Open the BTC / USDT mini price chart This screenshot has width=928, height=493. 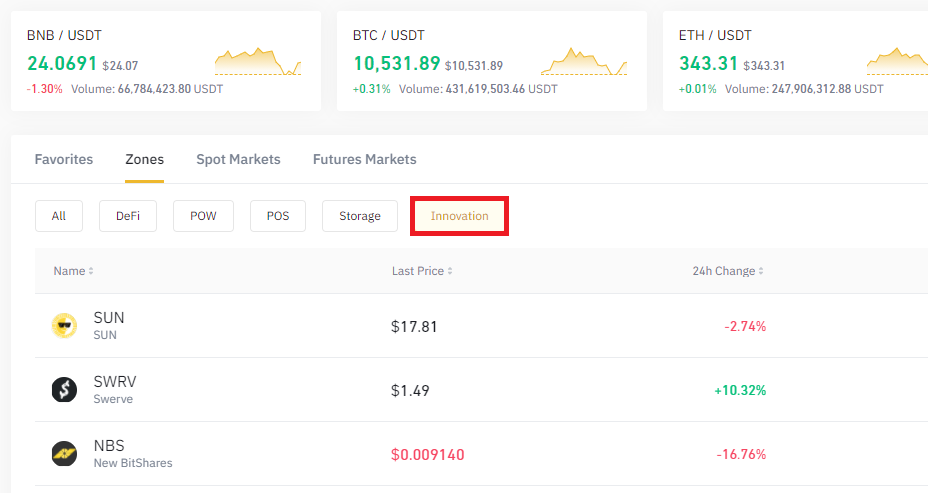coord(584,62)
